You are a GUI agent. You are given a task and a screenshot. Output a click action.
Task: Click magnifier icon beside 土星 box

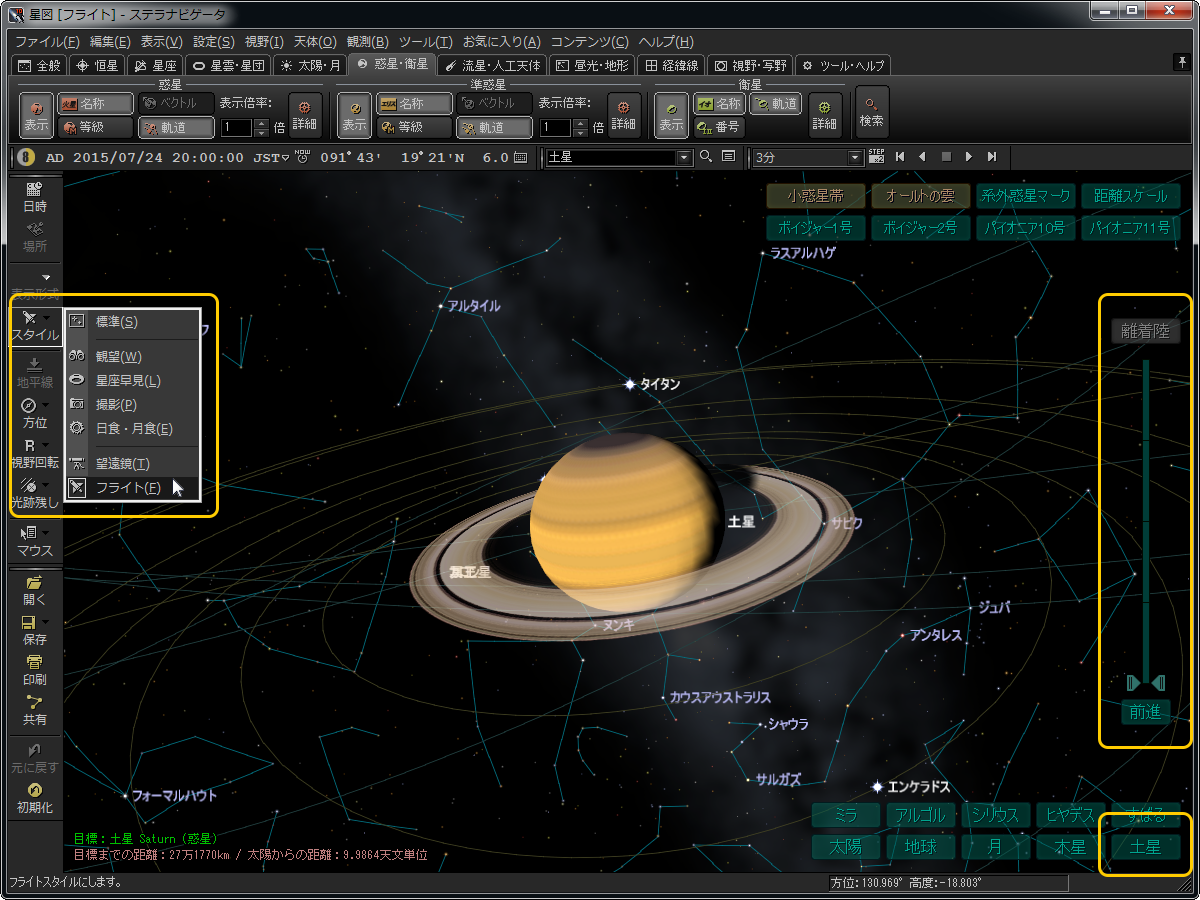coord(706,157)
